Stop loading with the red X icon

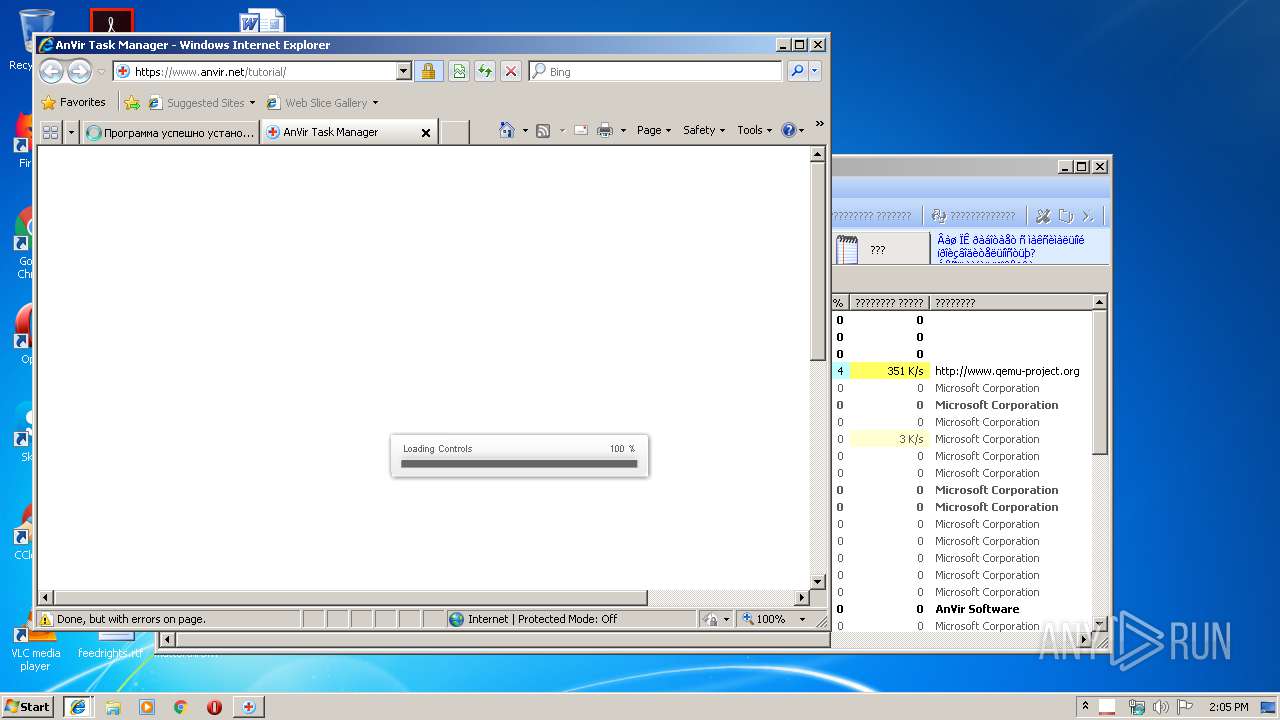[x=510, y=71]
